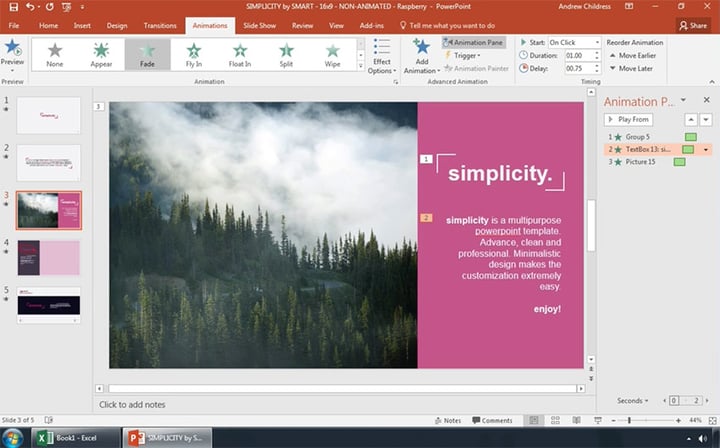Apply the Float In animation
Image resolution: width=720 pixels, height=448 pixels.
coord(240,55)
